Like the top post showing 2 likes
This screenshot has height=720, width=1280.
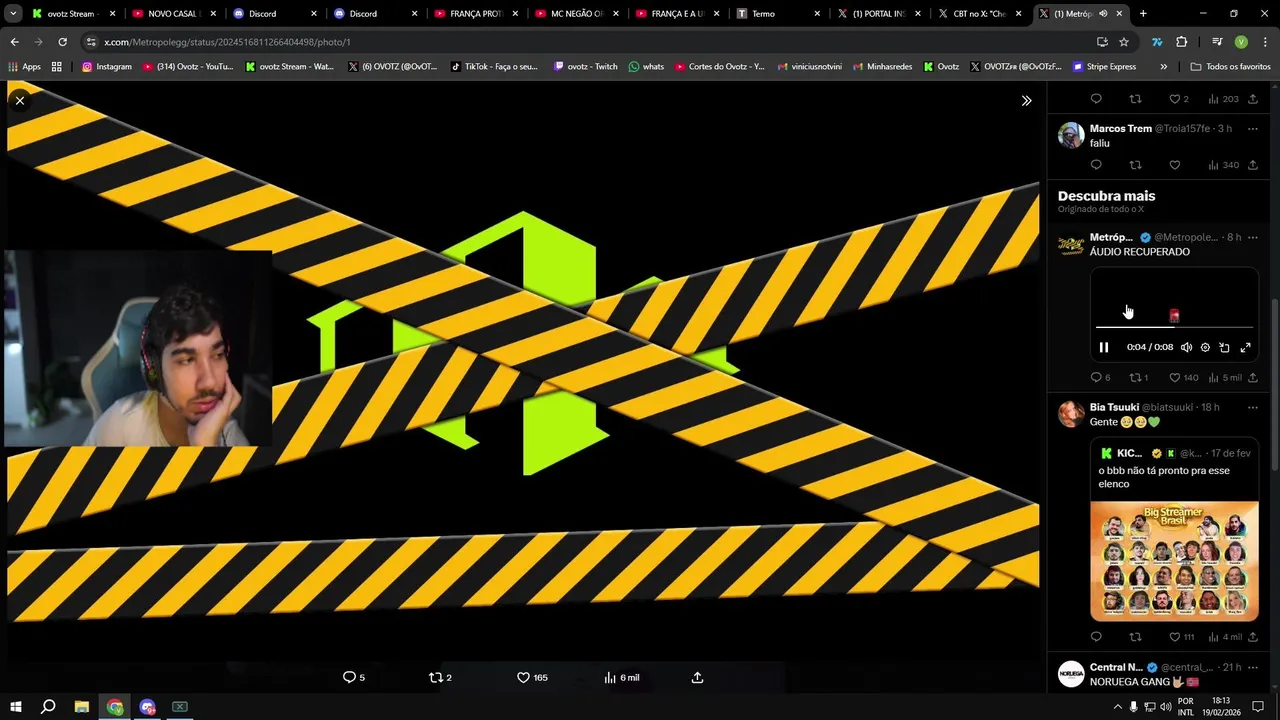[x=1179, y=99]
